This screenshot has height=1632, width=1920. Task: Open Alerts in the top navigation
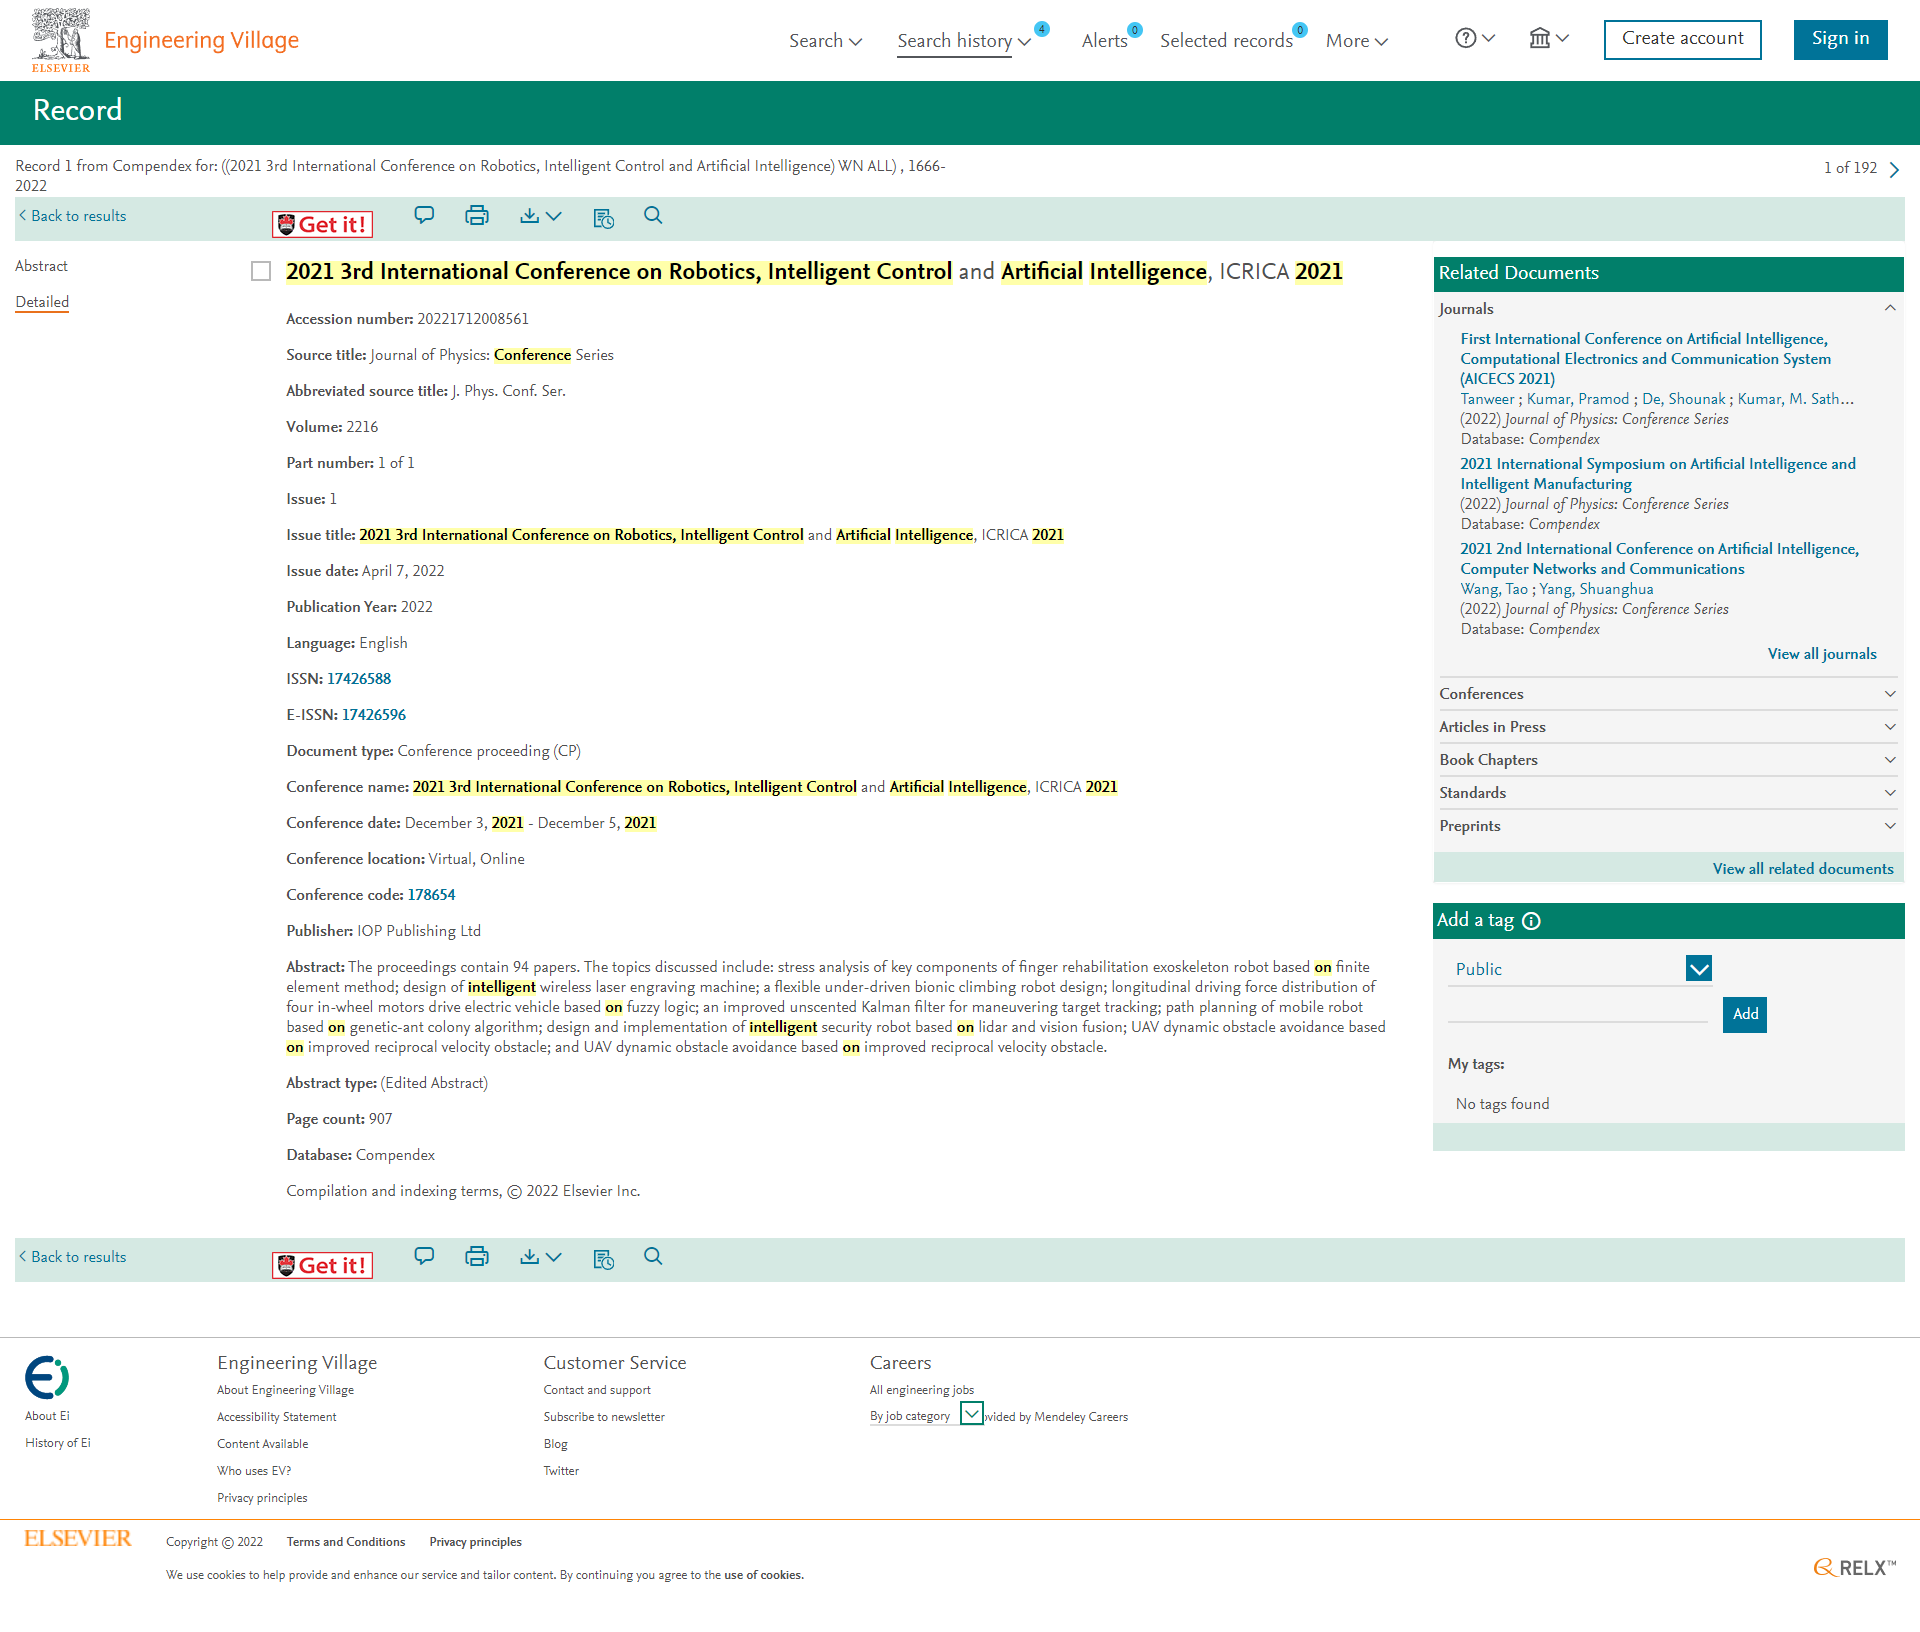[1105, 41]
